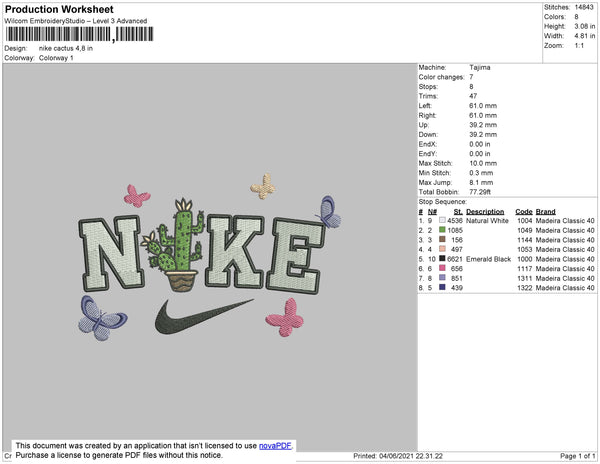This screenshot has height=464, width=600.
Task: Select the pink butterfly below the letter E
Action: 286,317
